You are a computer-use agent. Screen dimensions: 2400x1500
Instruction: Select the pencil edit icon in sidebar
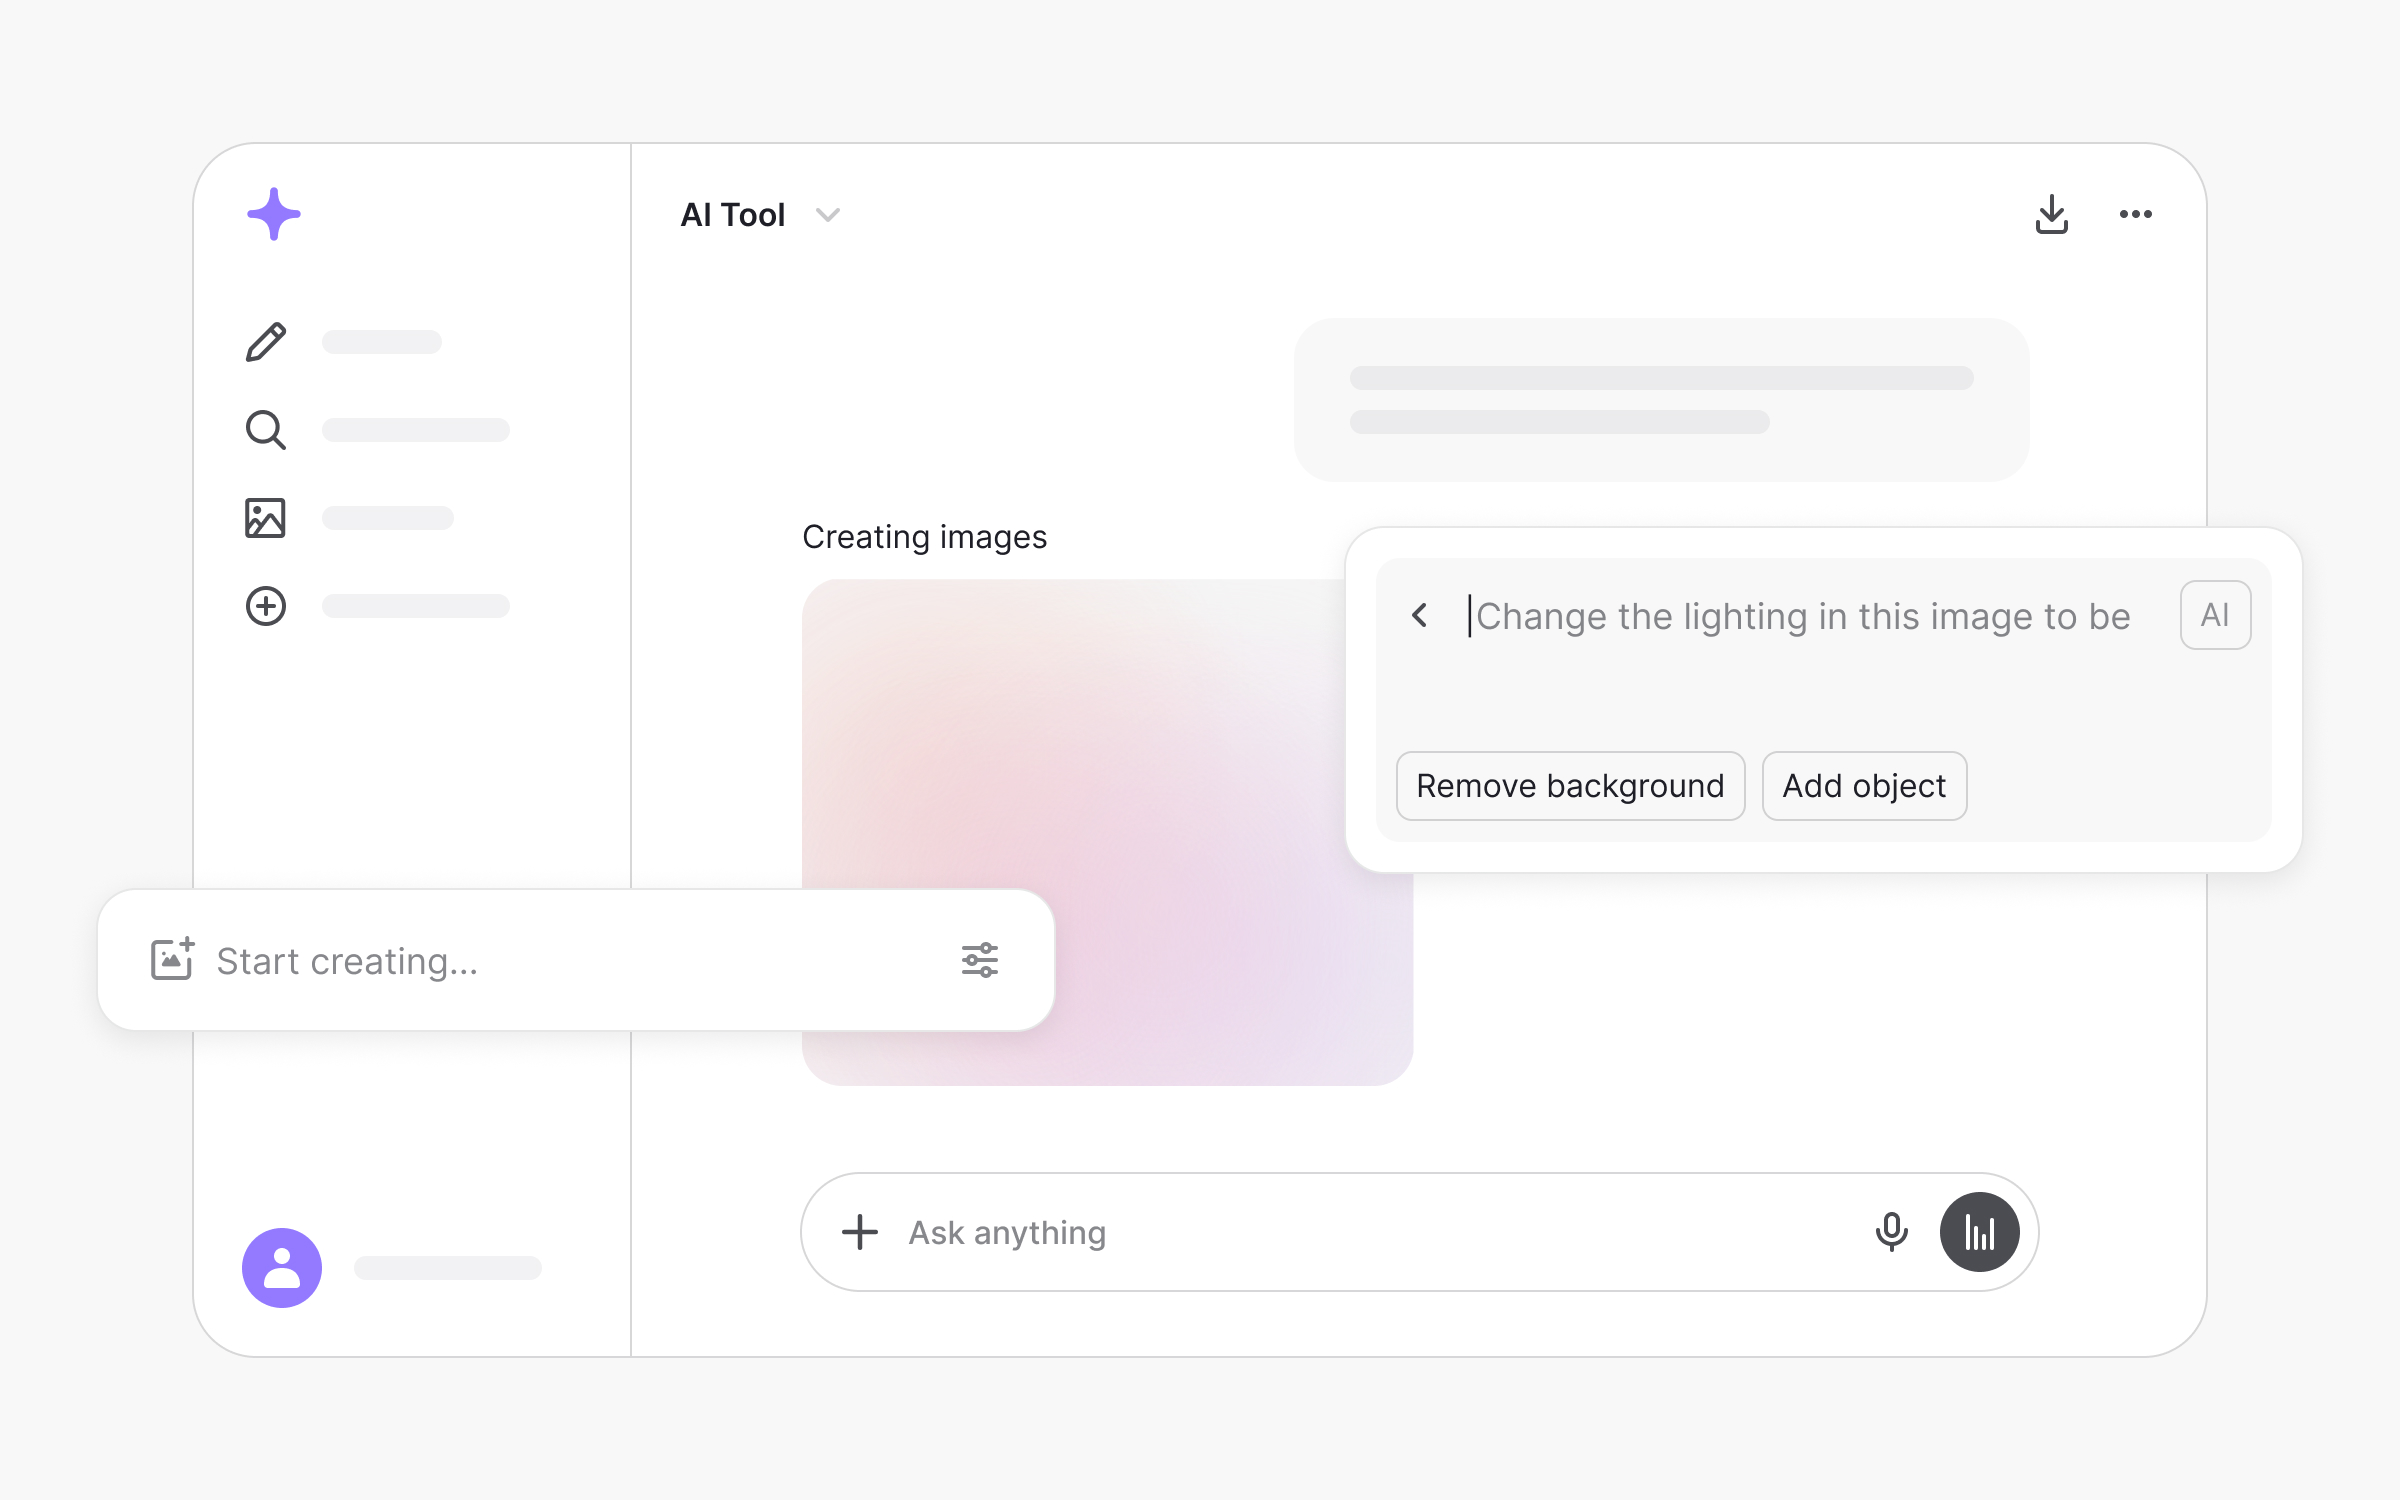(266, 342)
